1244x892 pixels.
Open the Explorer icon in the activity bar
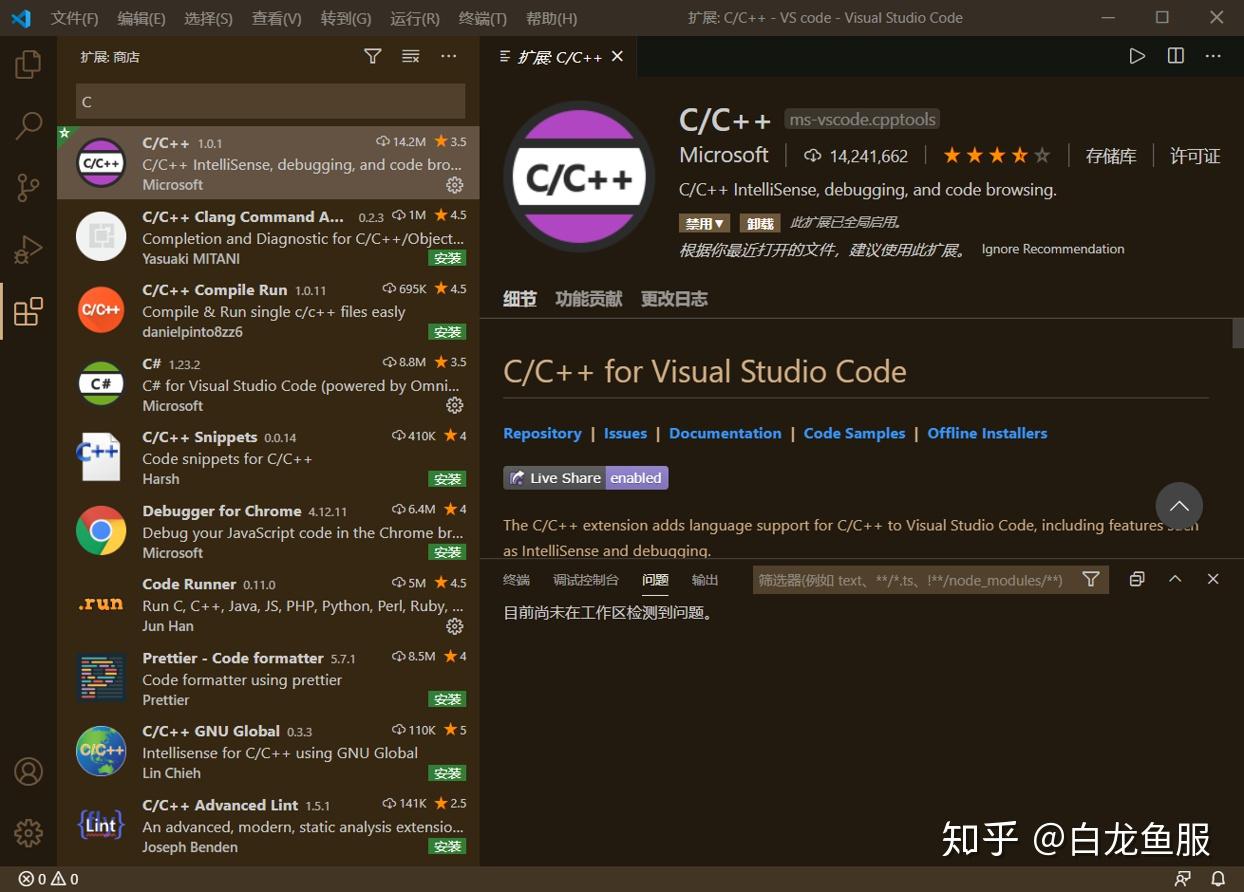click(28, 63)
